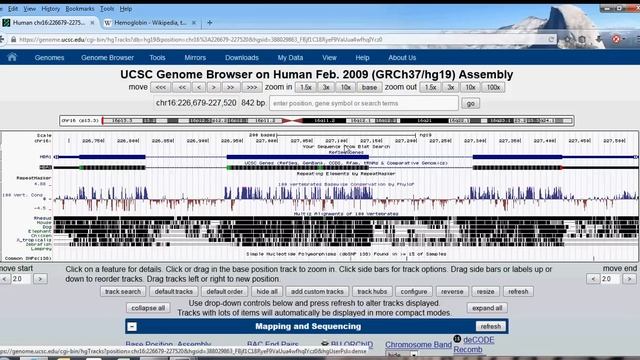The image size is (640, 360).
Task: Move view right with >> button
Action: click(231, 87)
